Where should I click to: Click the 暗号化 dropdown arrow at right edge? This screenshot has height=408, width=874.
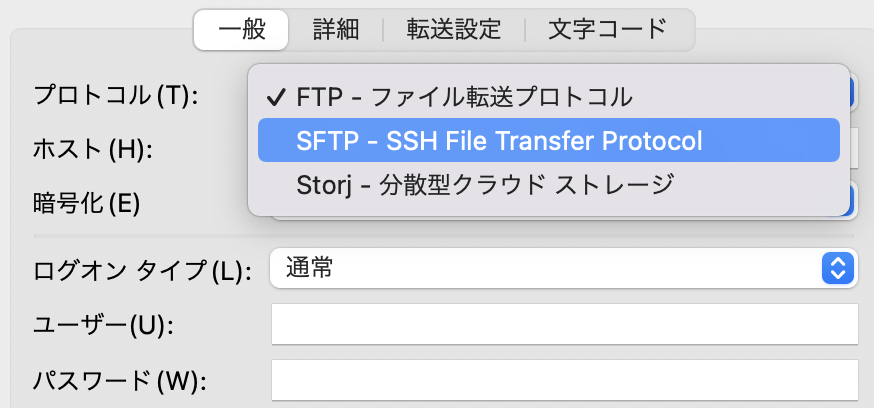click(x=852, y=201)
